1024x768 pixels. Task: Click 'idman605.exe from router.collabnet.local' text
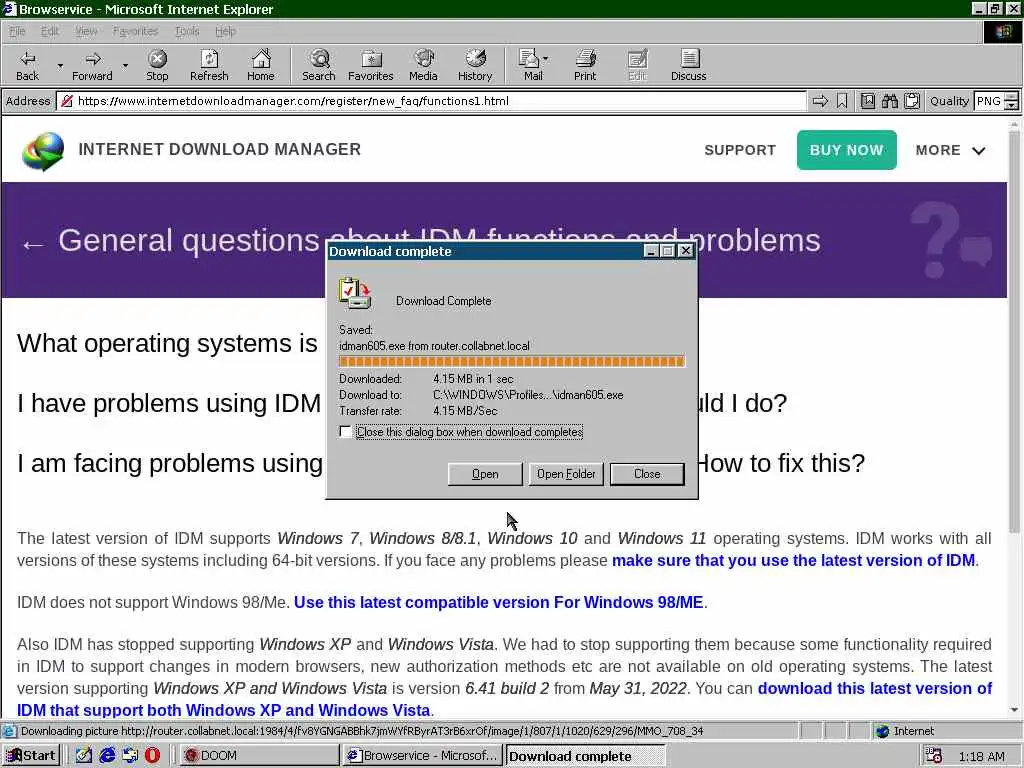(434, 346)
